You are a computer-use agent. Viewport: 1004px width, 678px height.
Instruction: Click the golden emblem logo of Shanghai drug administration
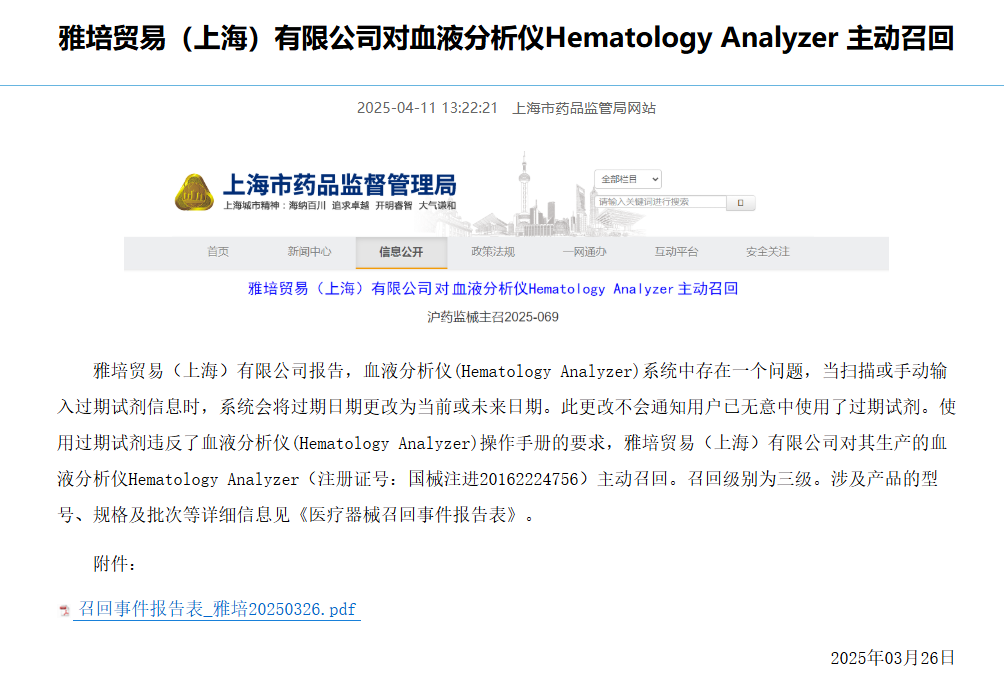point(194,192)
